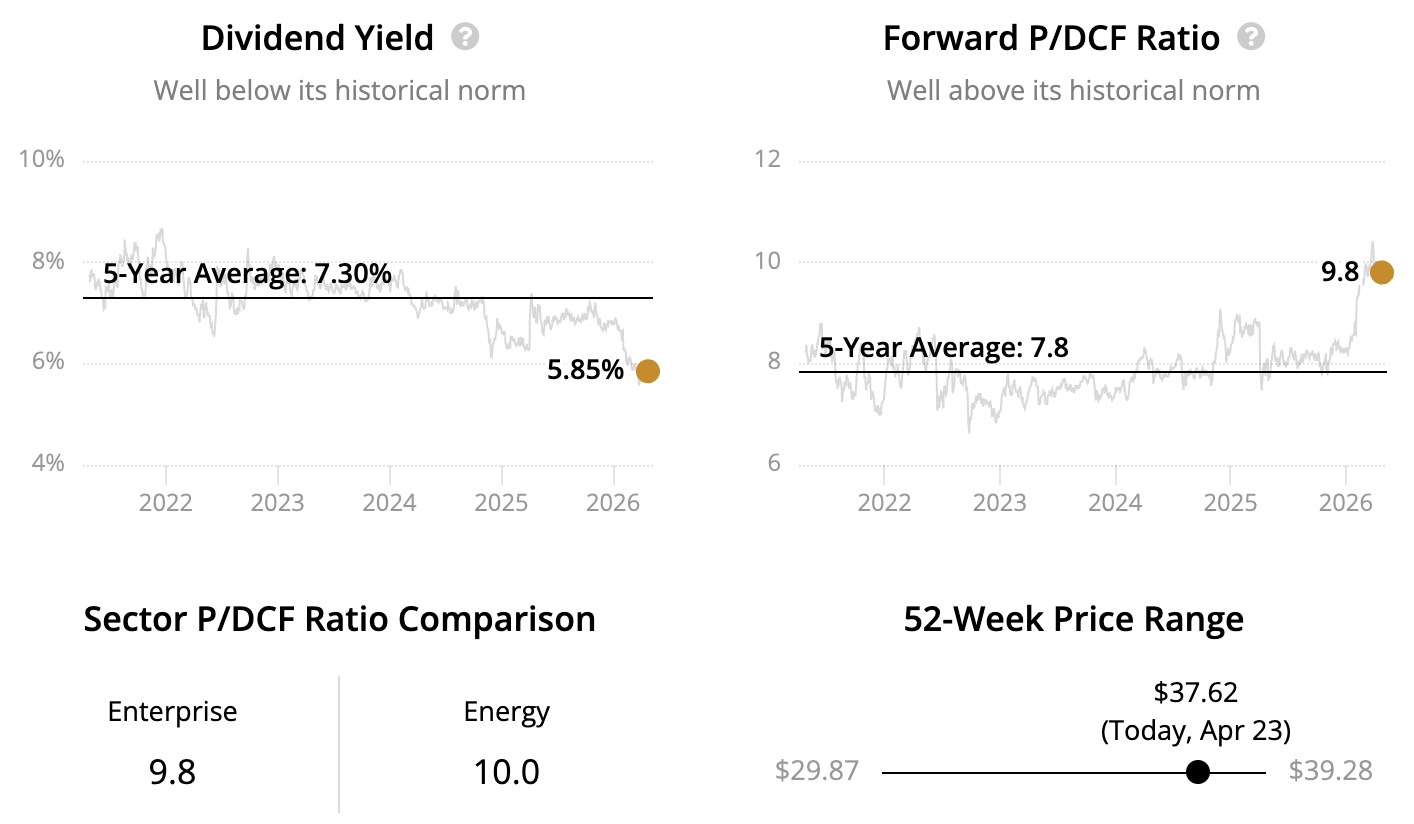Select the Enterprise P/DCF value 9.8

click(172, 772)
